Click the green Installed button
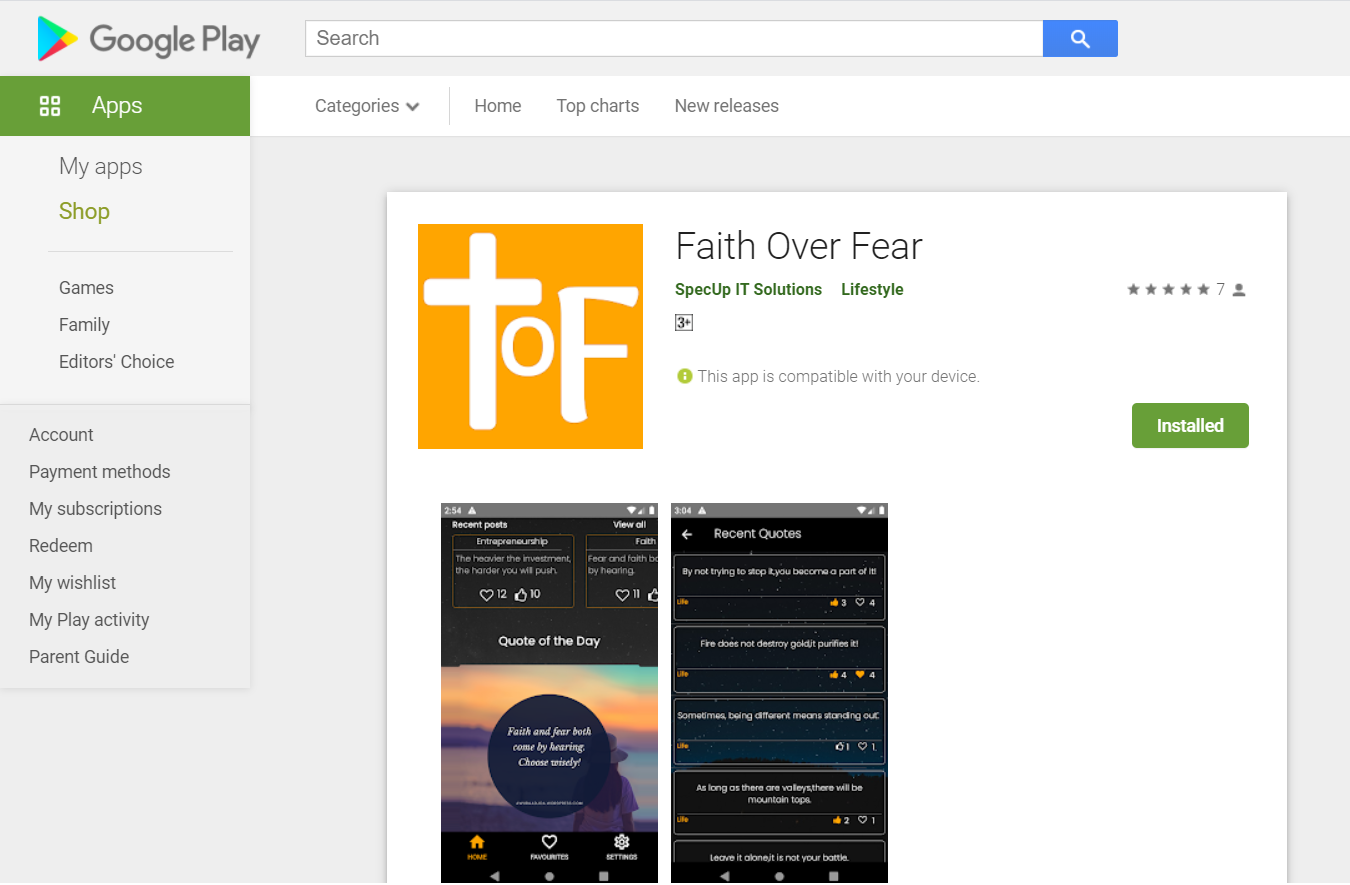 [x=1190, y=426]
